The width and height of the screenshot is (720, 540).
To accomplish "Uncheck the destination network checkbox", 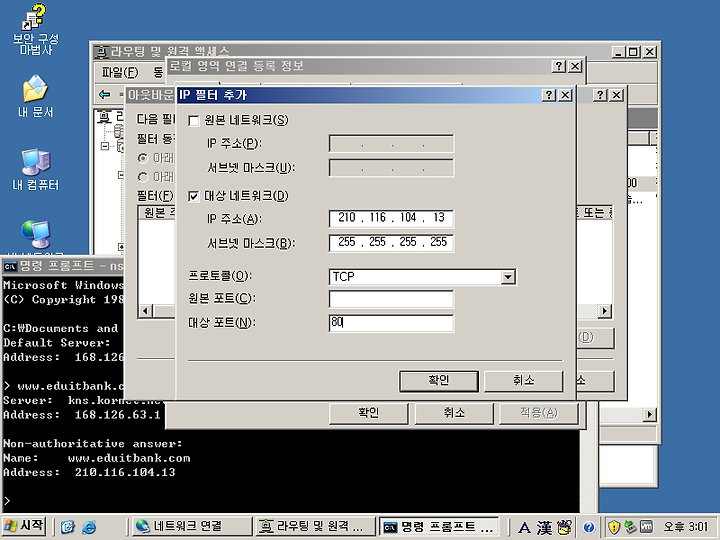I will (194, 197).
